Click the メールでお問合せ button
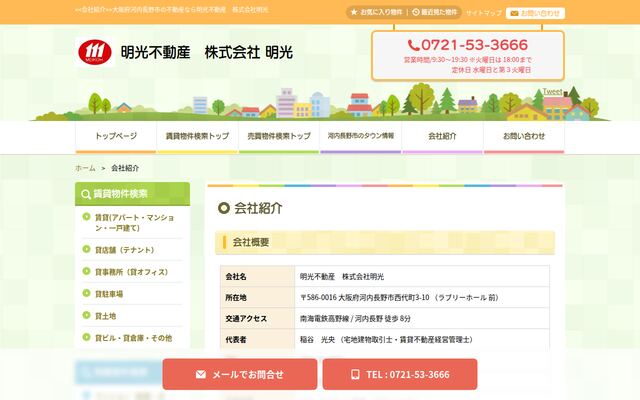Viewport: 640px width, 400px height. (x=240, y=374)
